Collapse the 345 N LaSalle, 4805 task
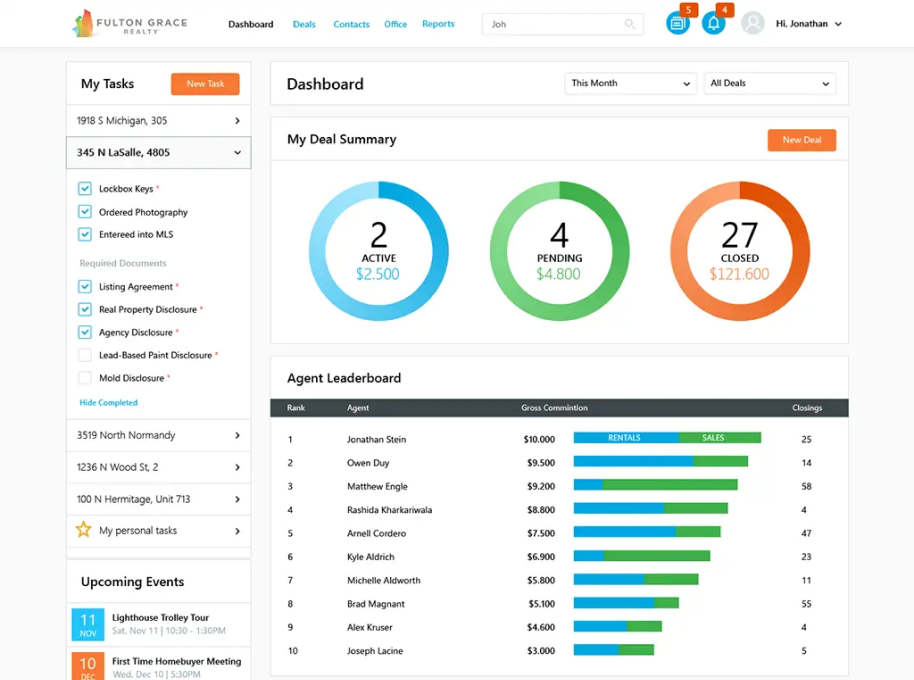 pos(159,153)
